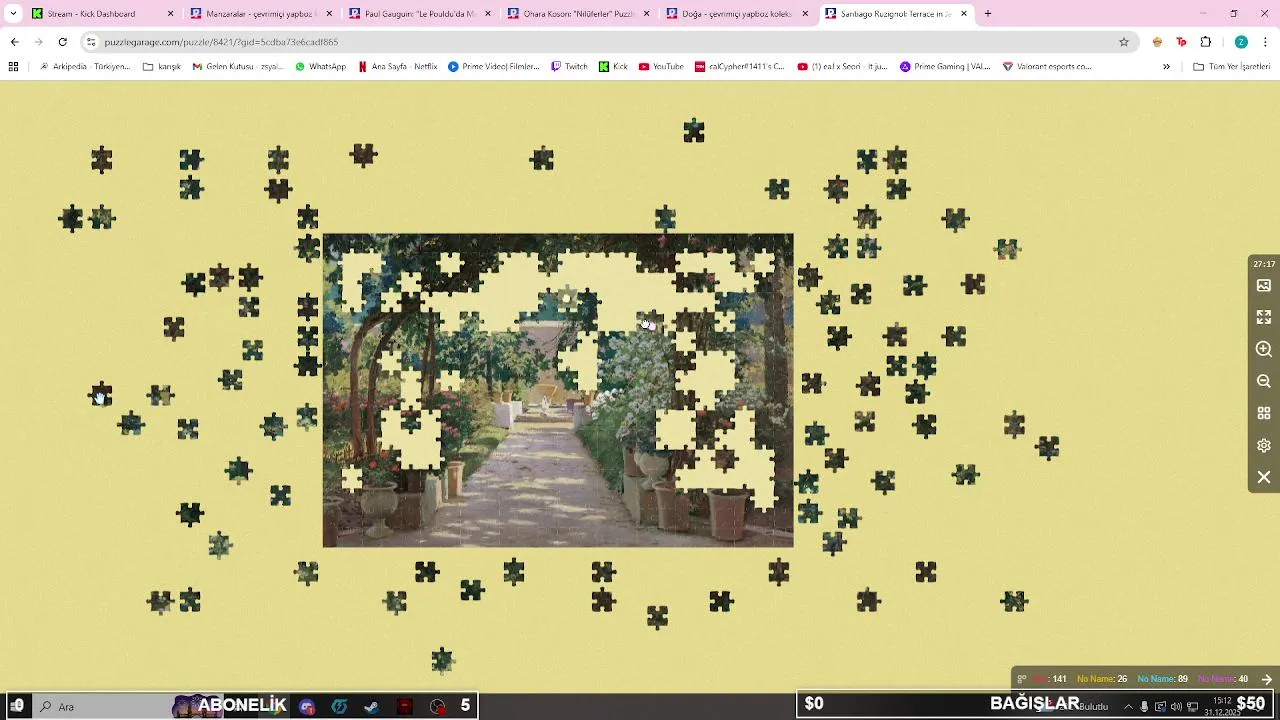Open a new browser tab
The height and width of the screenshot is (720, 1280).
(988, 14)
